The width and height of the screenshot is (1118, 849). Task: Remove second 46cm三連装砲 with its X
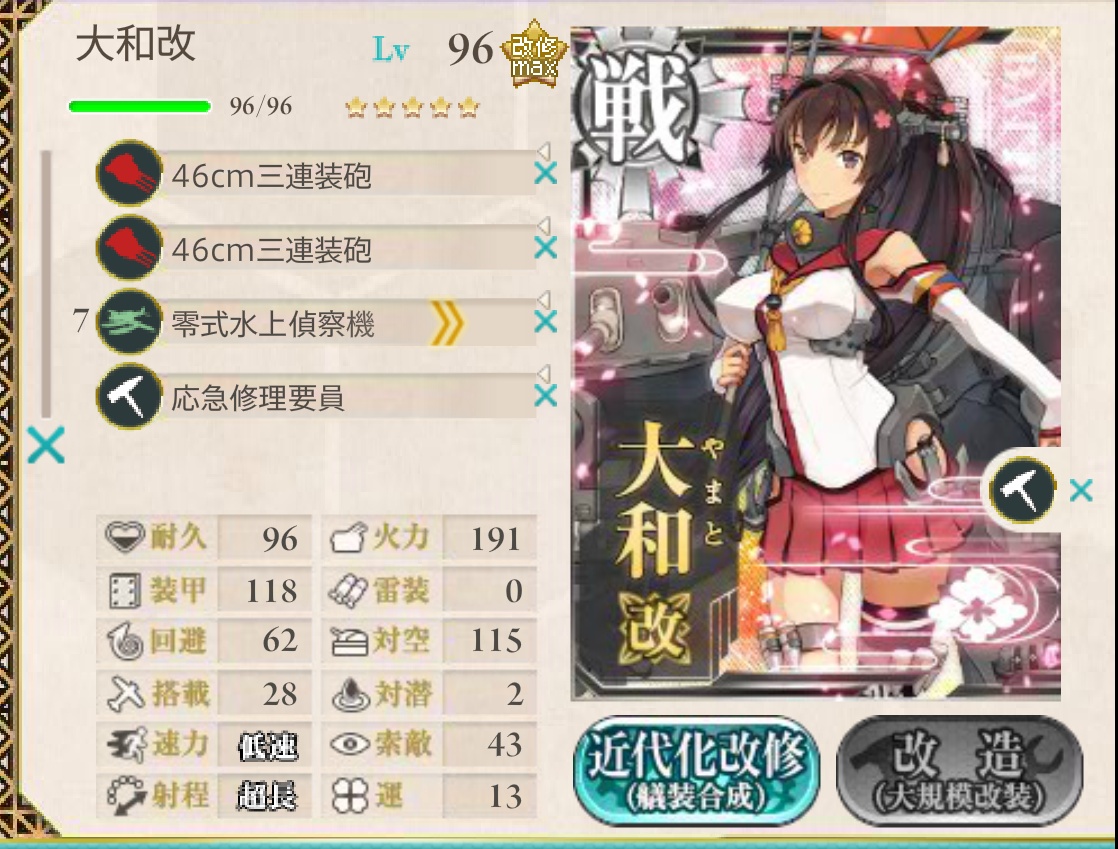tap(545, 247)
